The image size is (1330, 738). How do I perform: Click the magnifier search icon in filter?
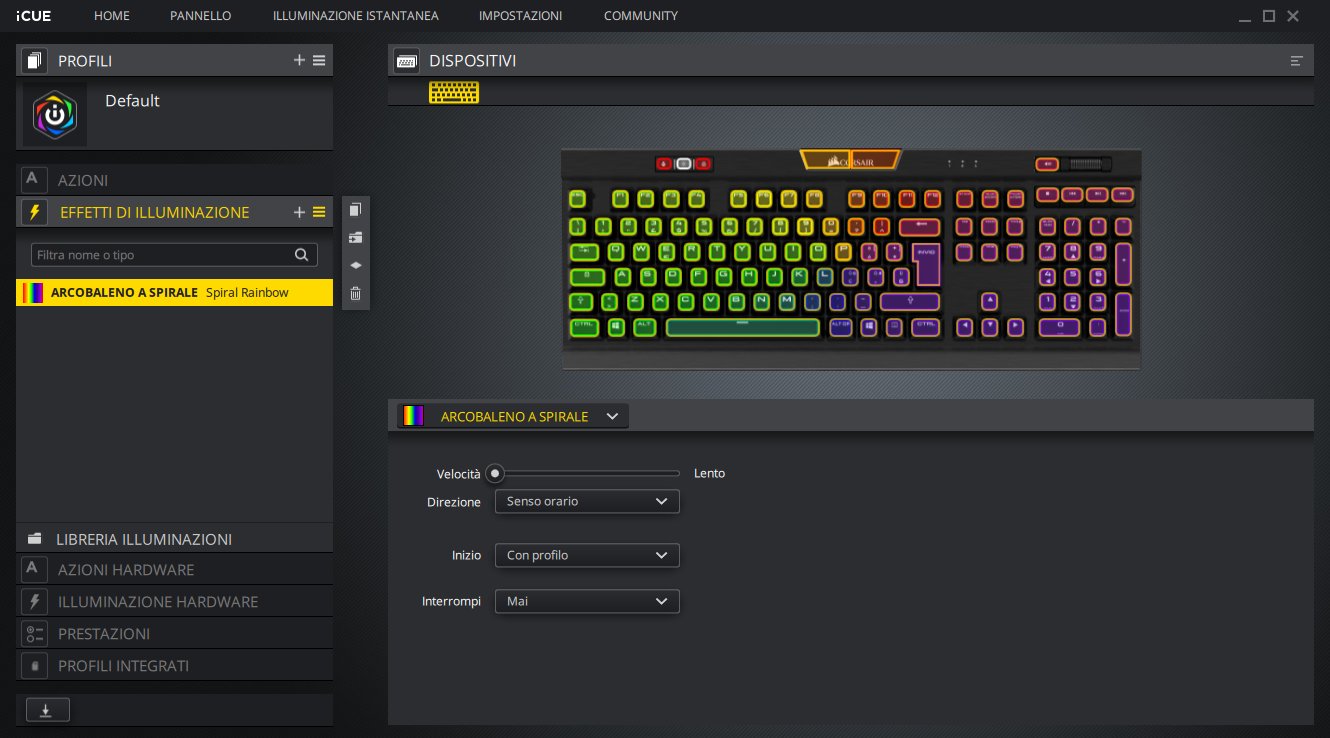[x=301, y=255]
